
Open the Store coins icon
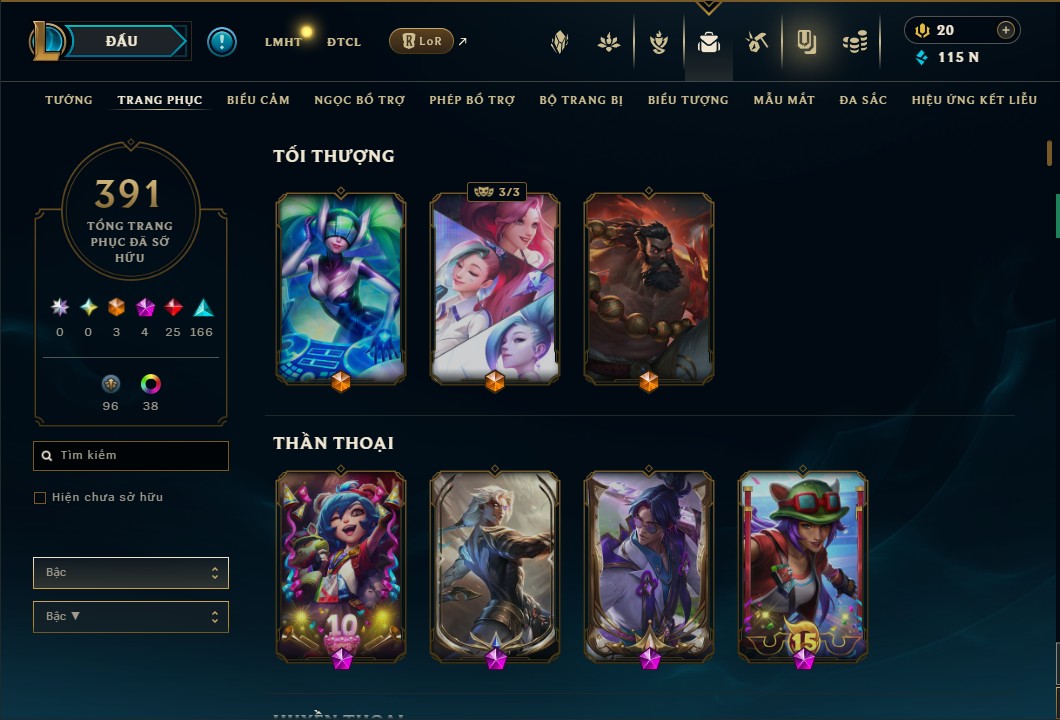855,43
